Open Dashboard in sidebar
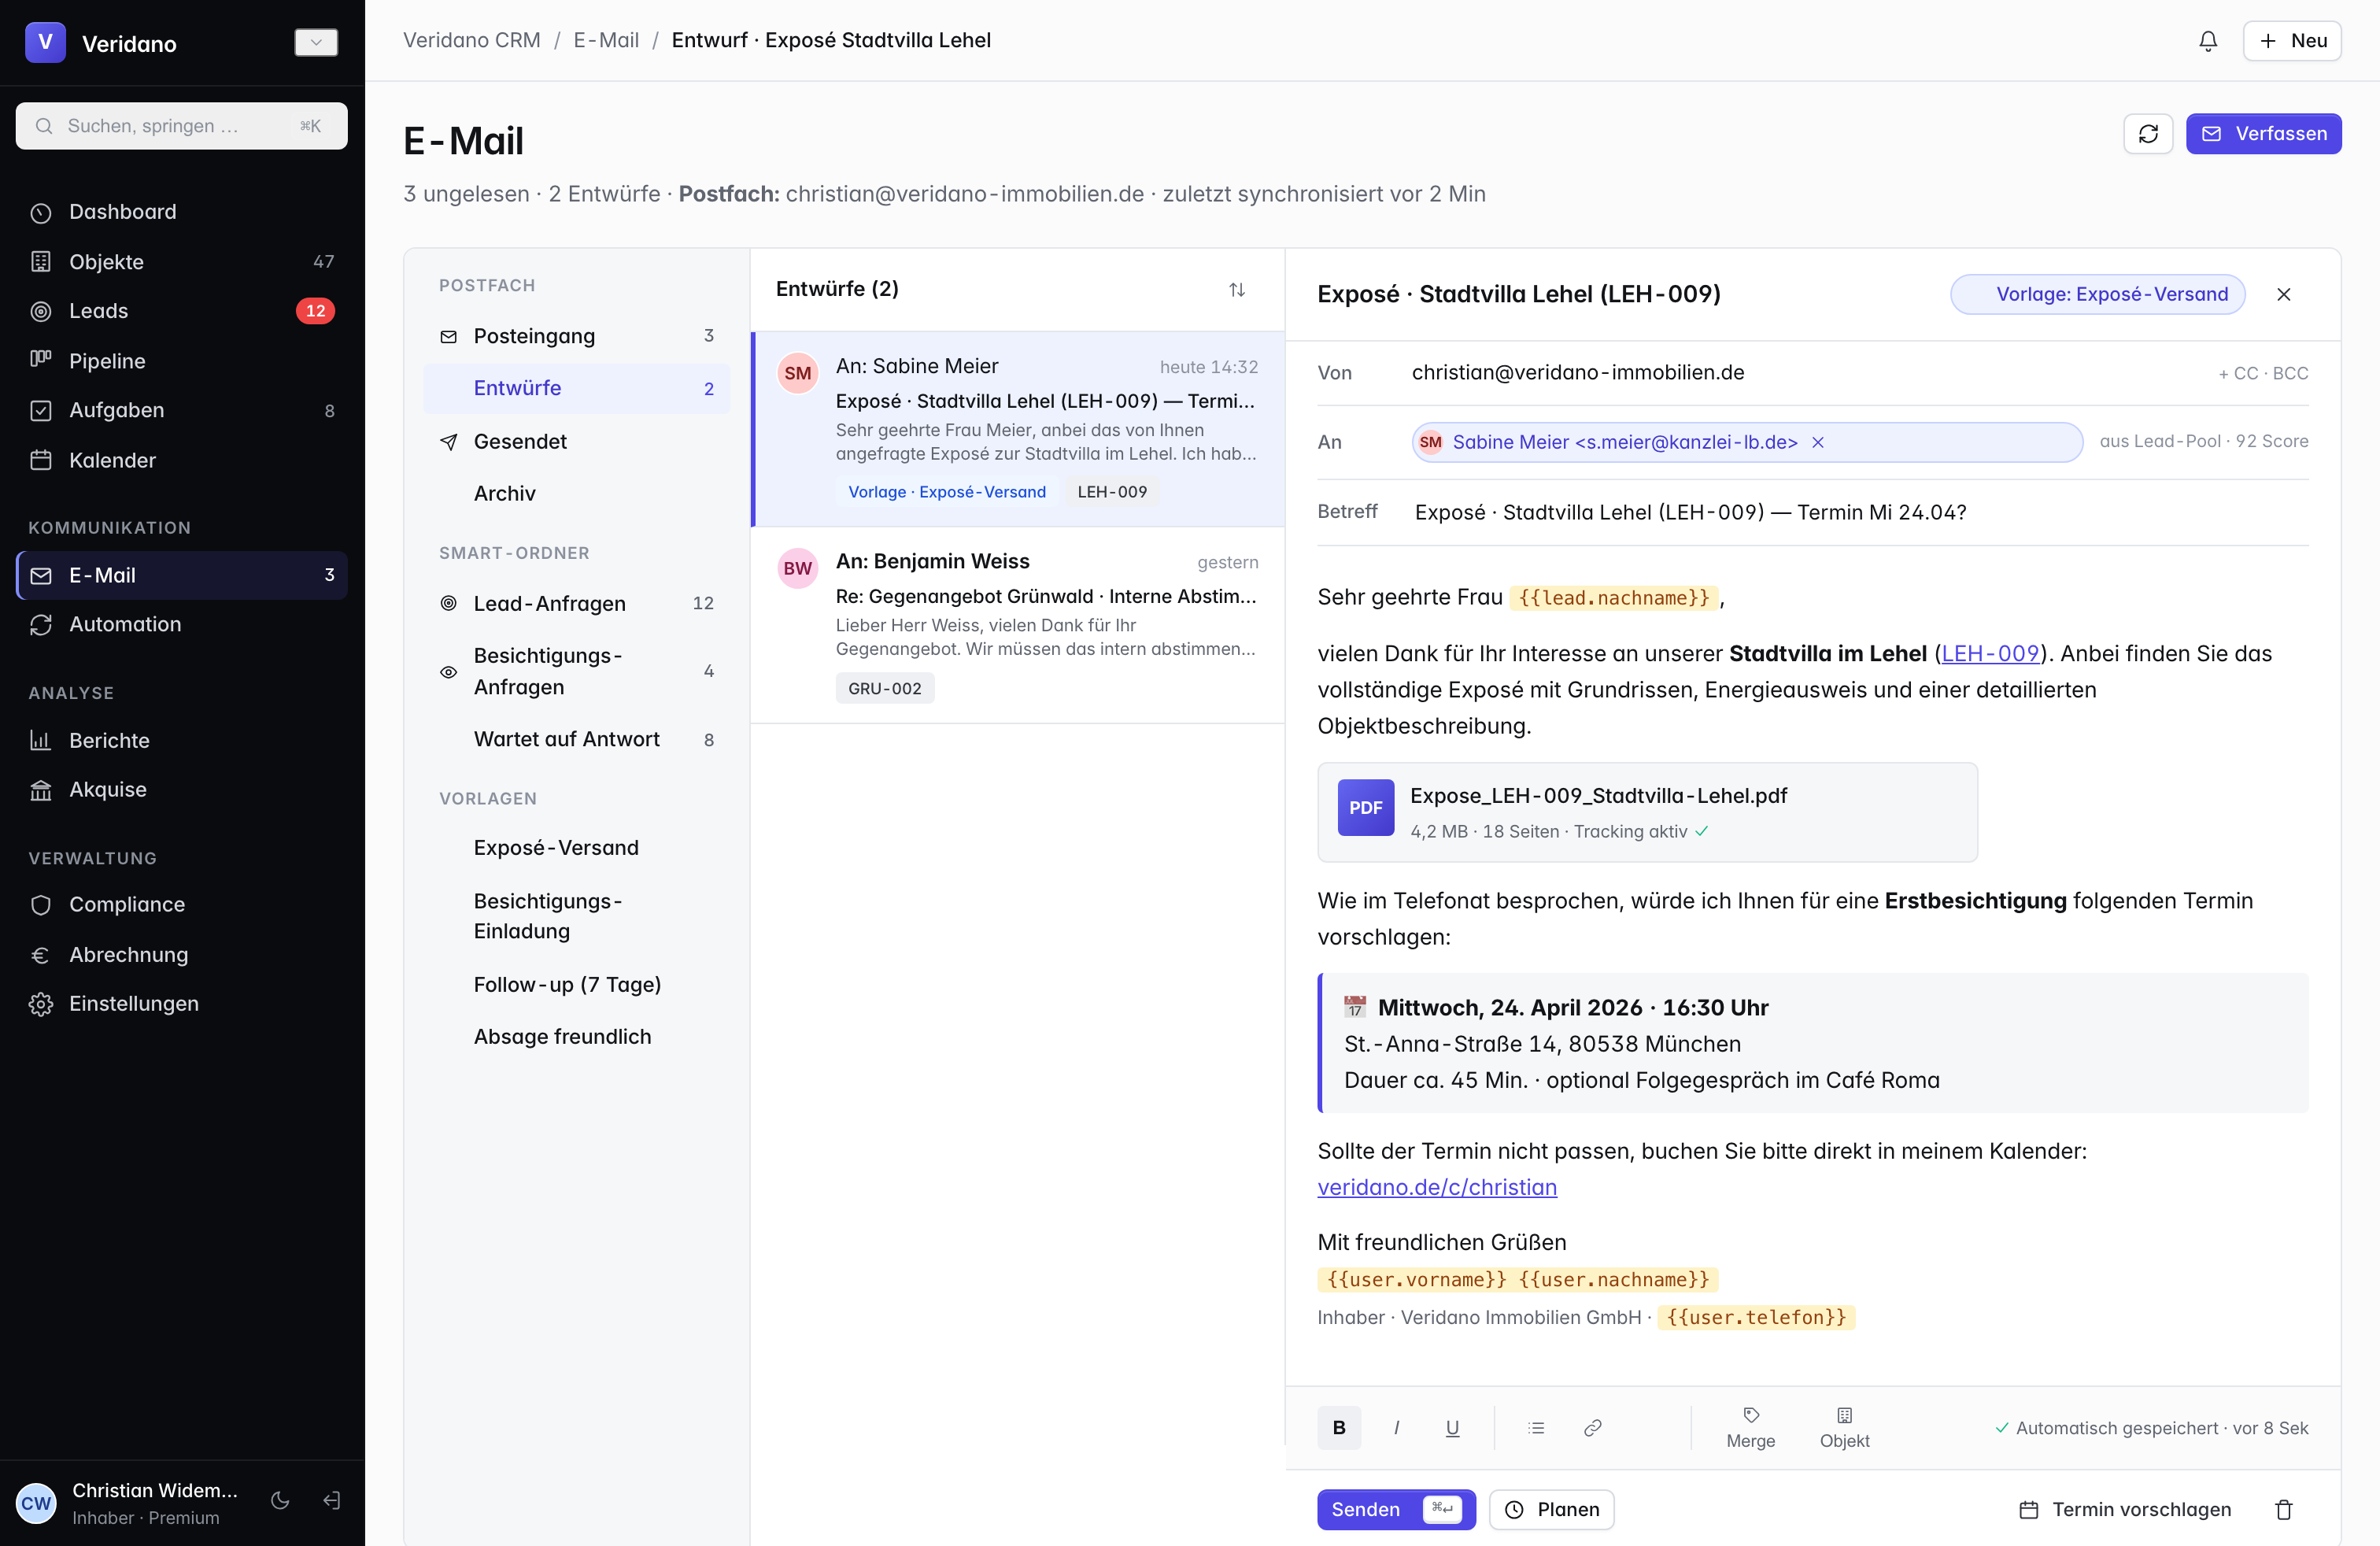 click(181, 212)
